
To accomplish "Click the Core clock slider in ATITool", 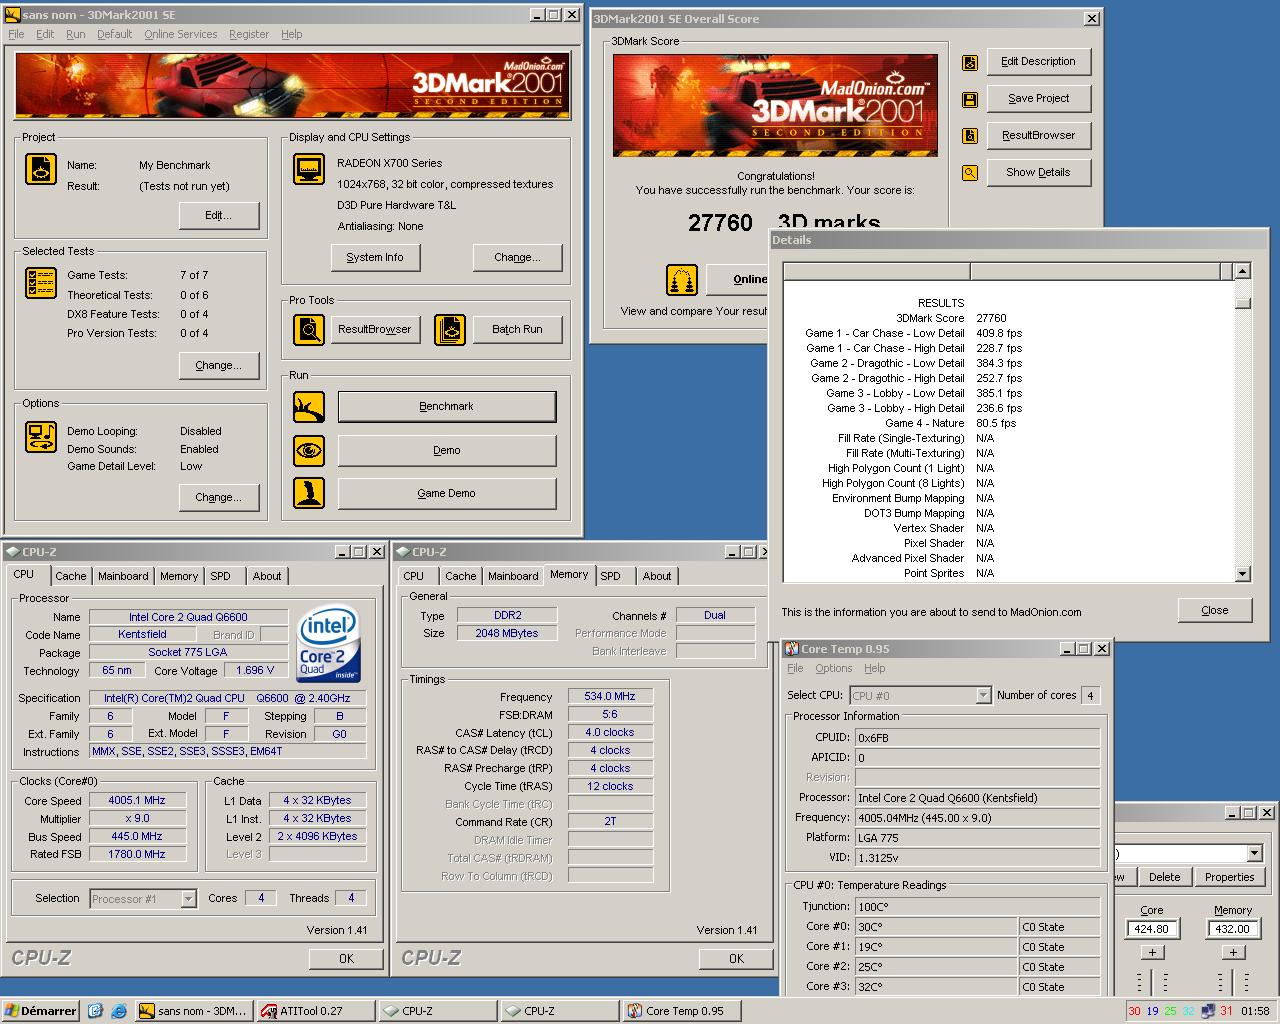I will [1152, 980].
